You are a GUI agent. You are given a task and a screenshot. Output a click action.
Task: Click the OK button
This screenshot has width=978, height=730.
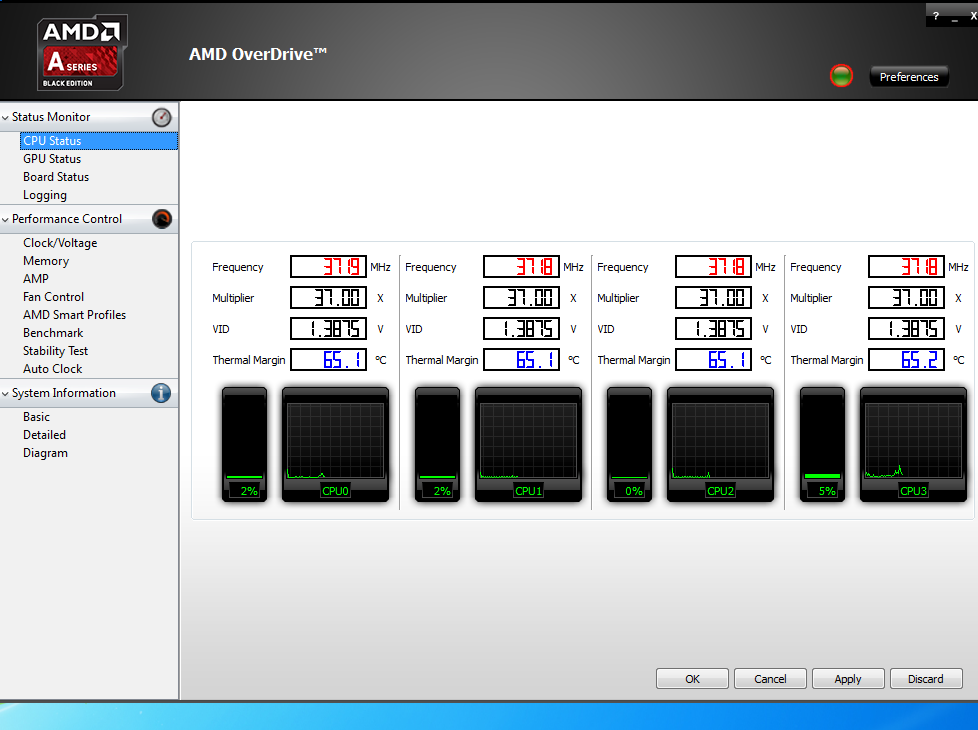click(692, 679)
